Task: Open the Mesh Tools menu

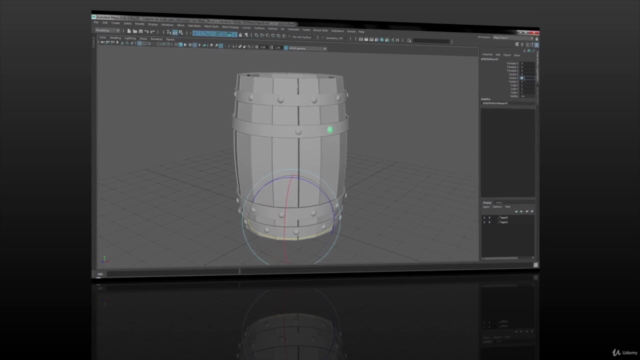Action: click(x=211, y=27)
